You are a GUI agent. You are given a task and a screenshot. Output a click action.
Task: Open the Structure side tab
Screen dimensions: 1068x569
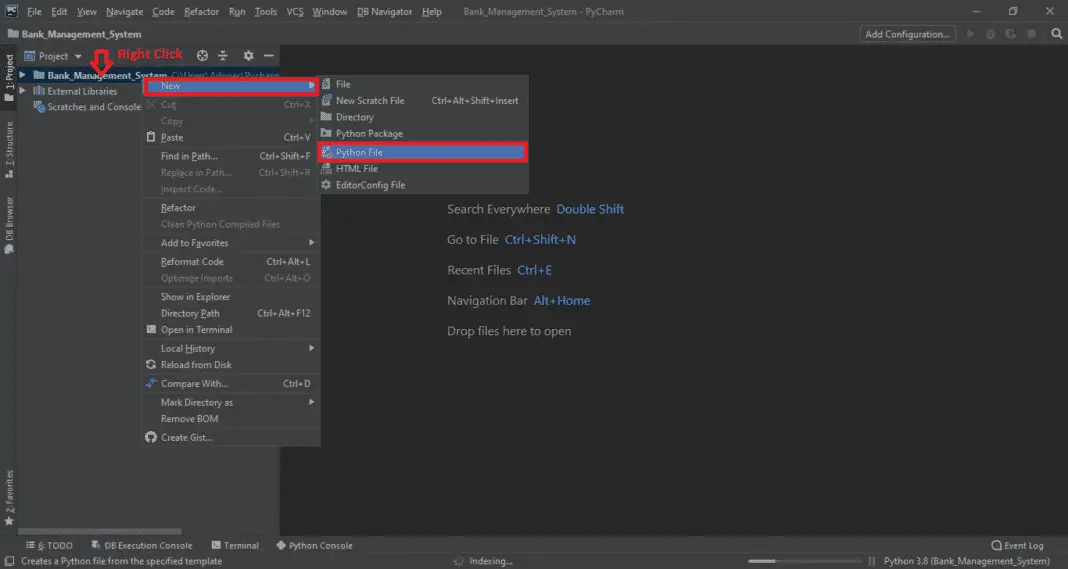(x=9, y=149)
